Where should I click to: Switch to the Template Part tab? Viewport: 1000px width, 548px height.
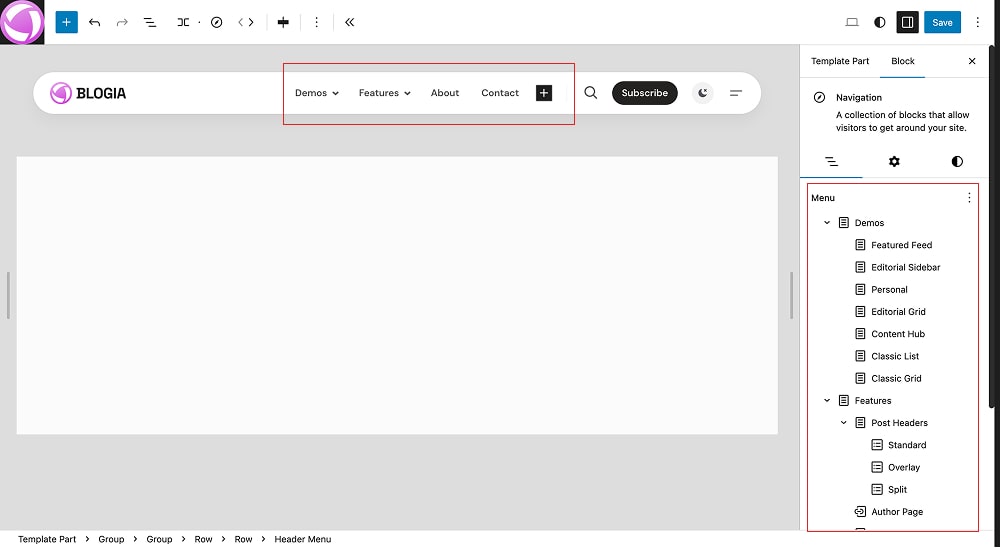[840, 61]
